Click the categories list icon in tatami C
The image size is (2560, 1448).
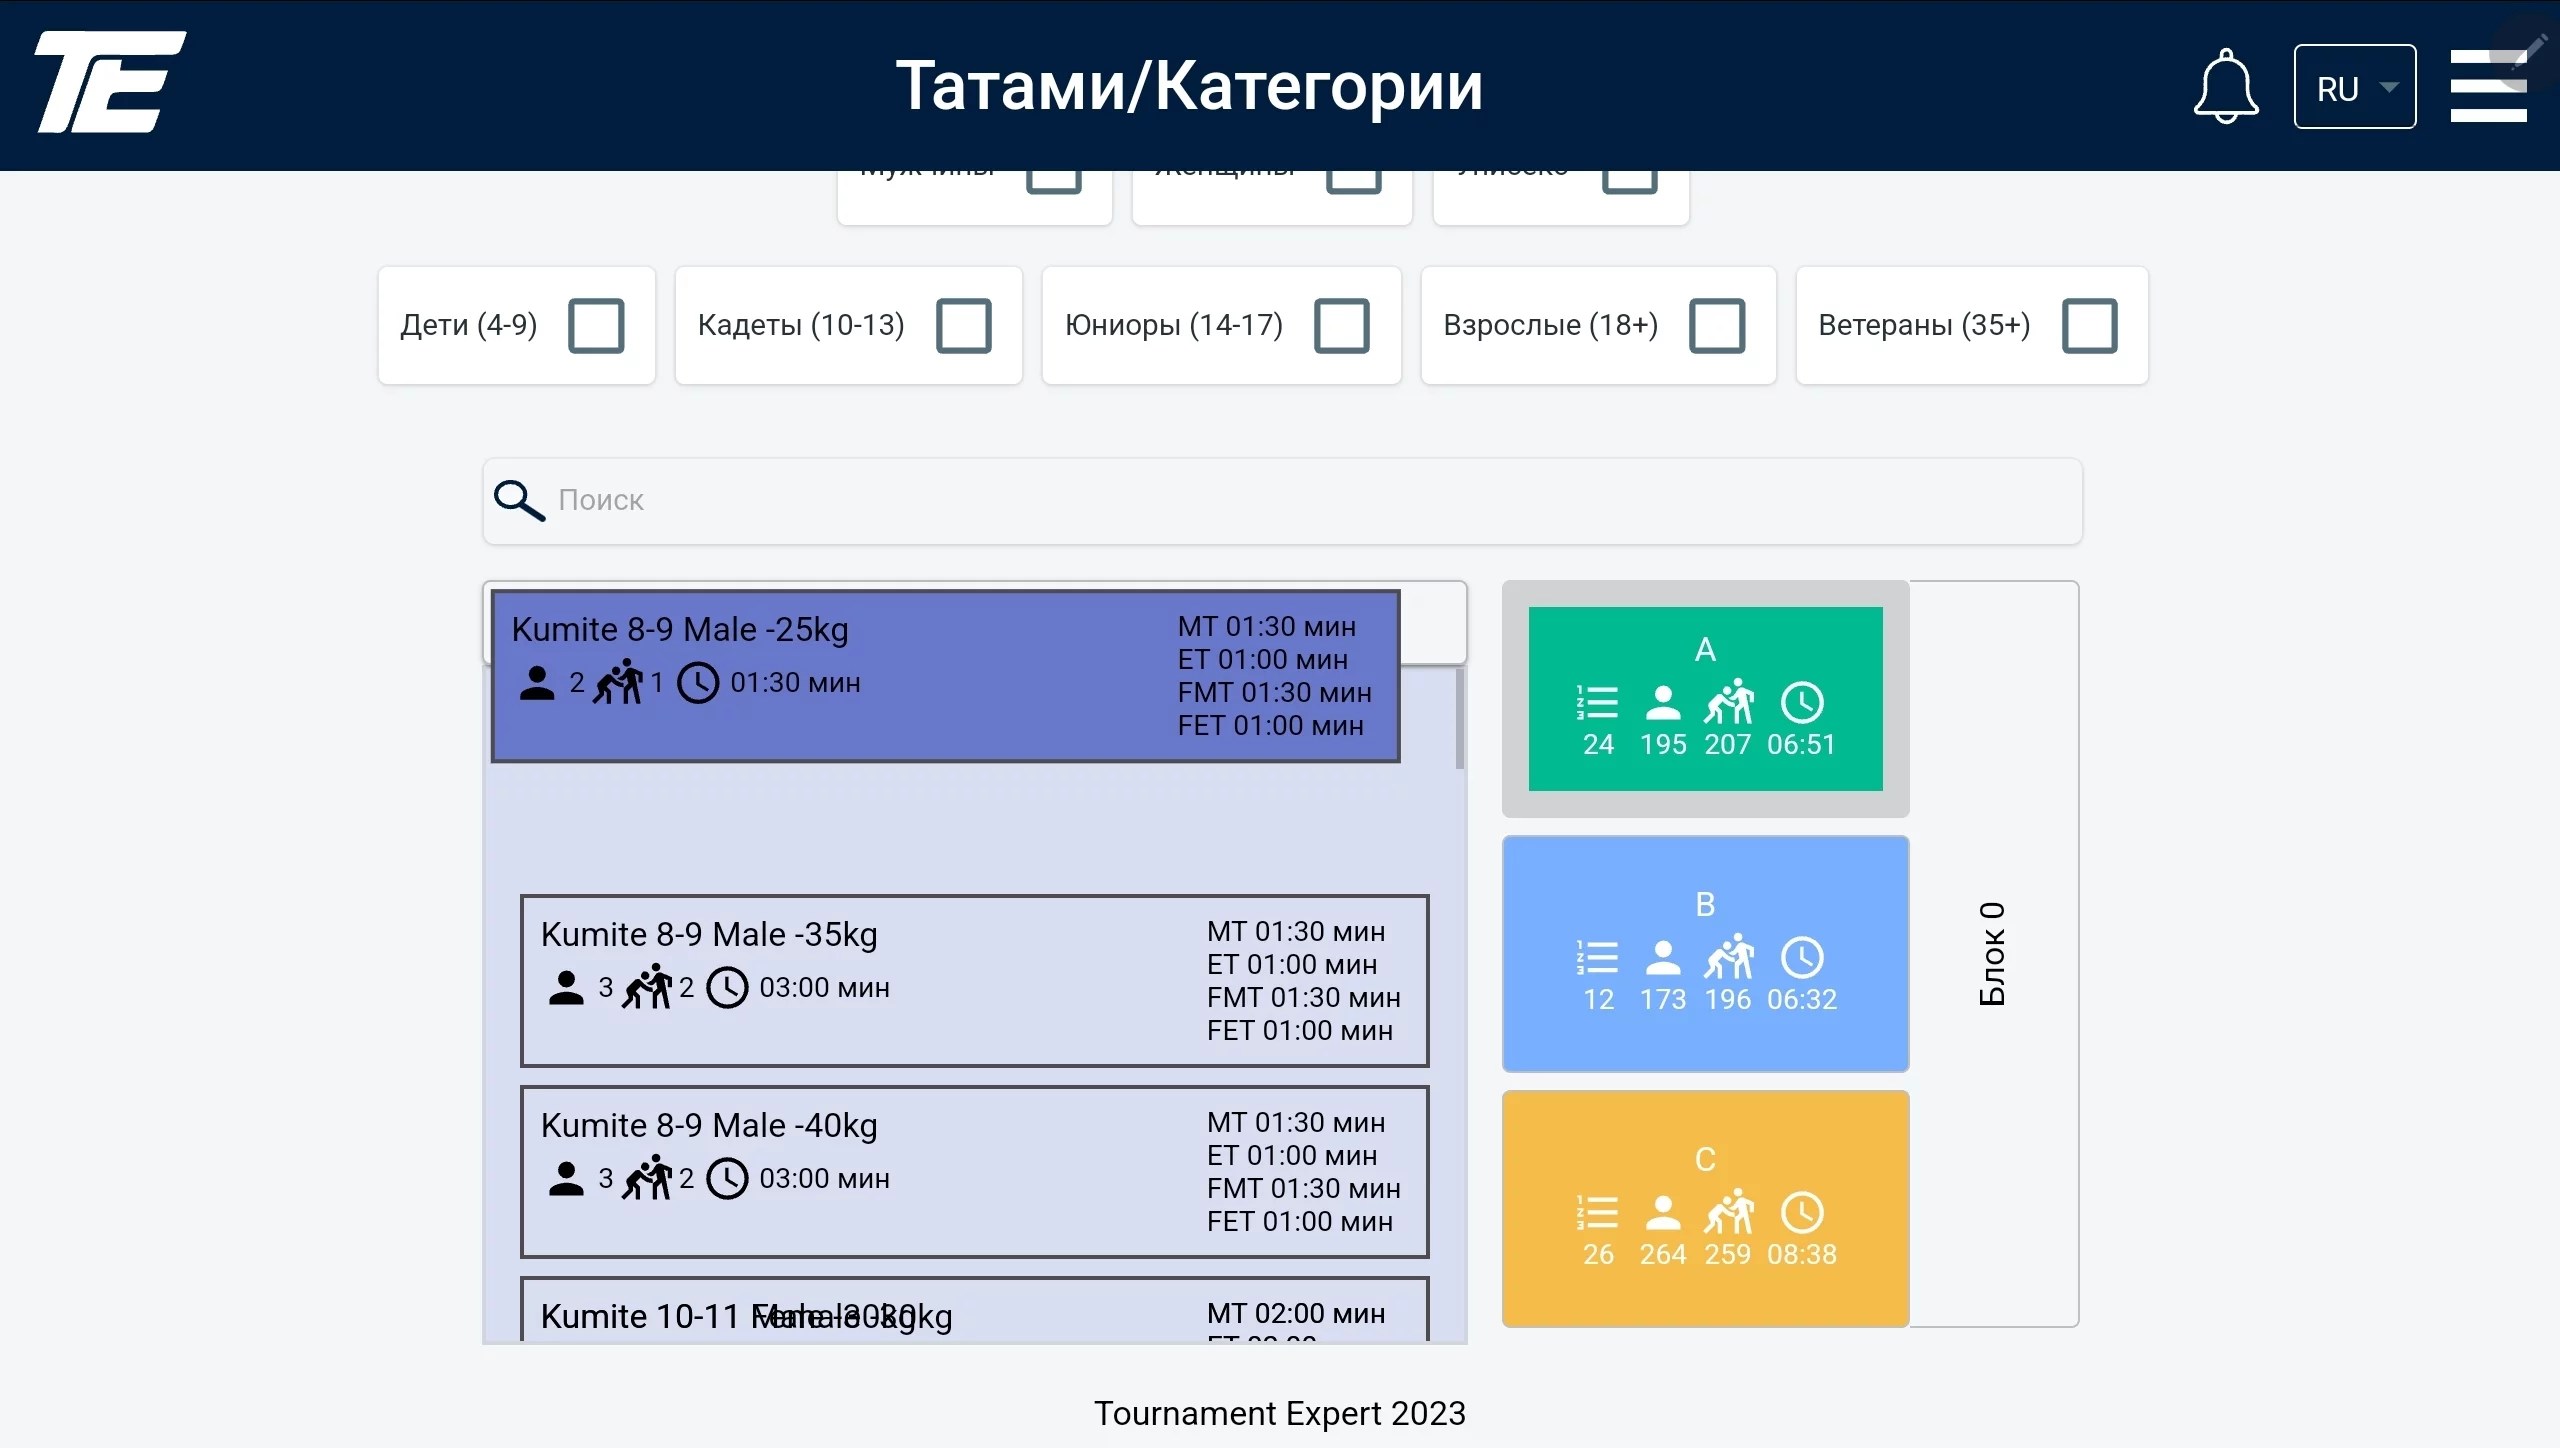(x=1597, y=1213)
